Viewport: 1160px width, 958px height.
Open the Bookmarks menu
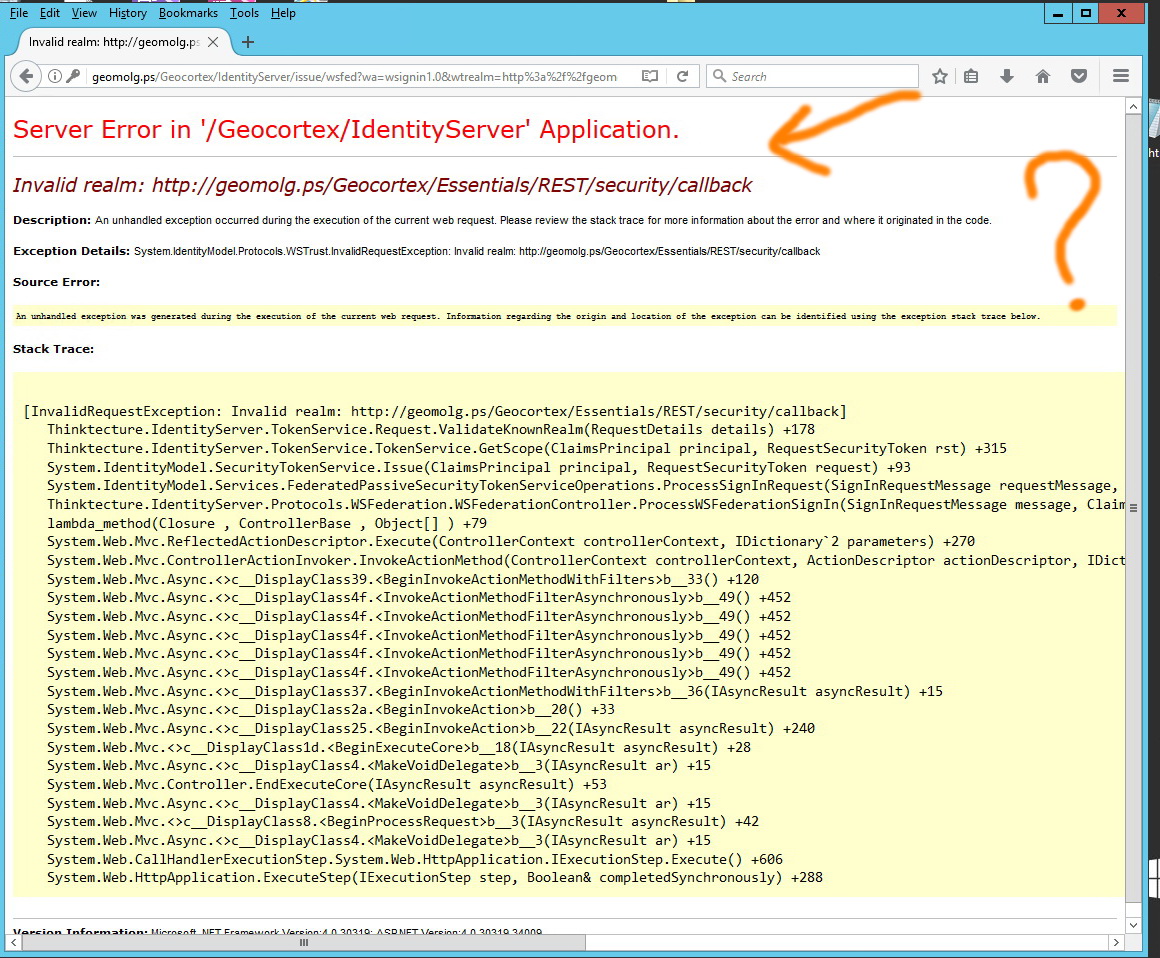(189, 13)
